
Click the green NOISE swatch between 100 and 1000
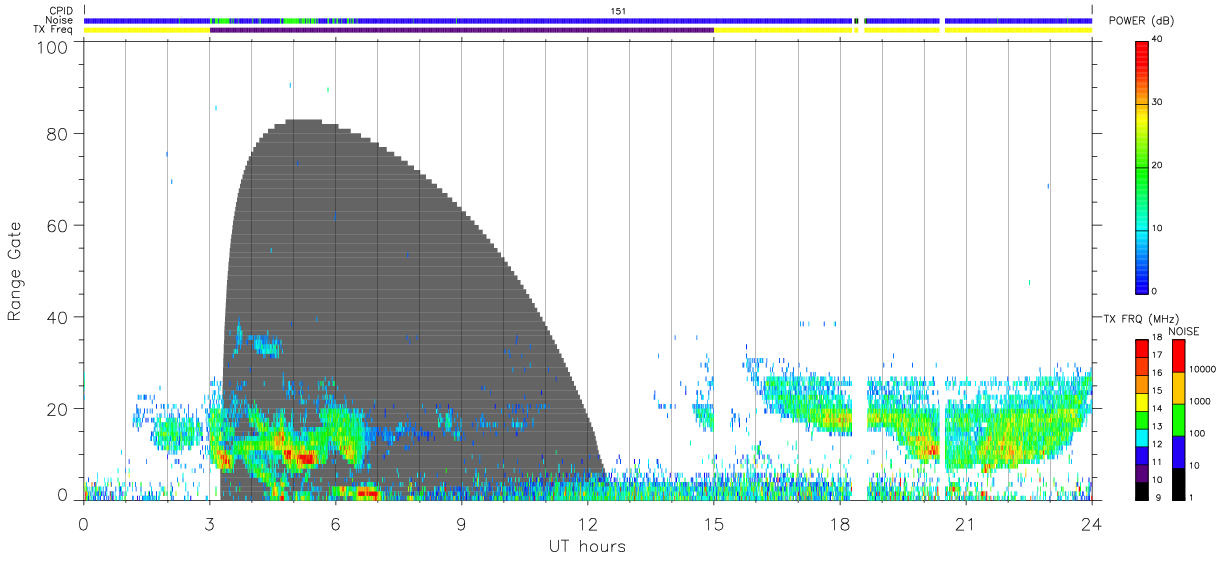(1178, 419)
